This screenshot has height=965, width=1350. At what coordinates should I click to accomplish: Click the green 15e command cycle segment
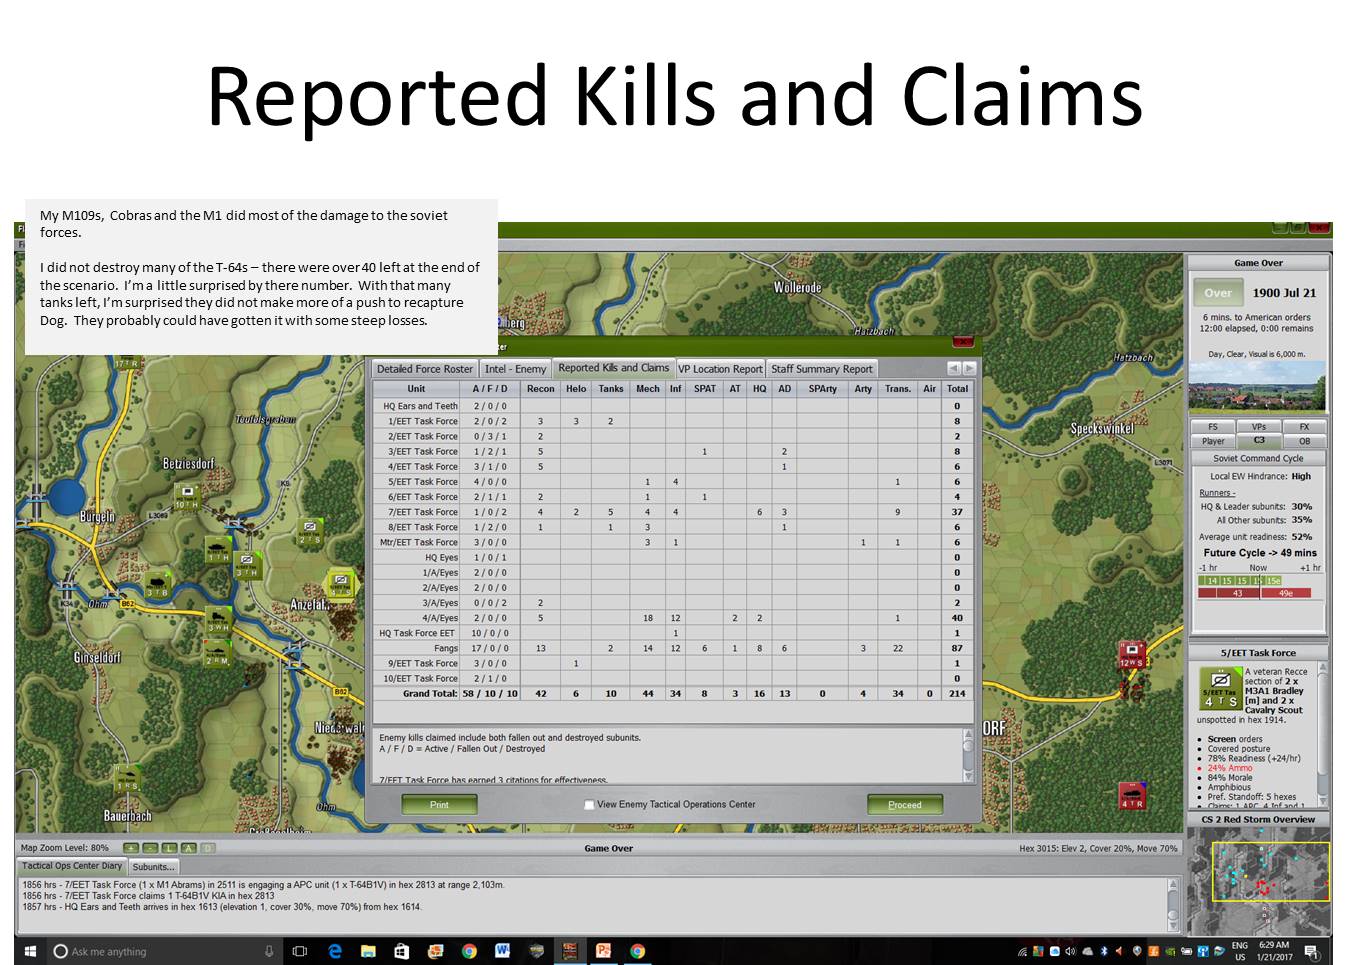1273,580
